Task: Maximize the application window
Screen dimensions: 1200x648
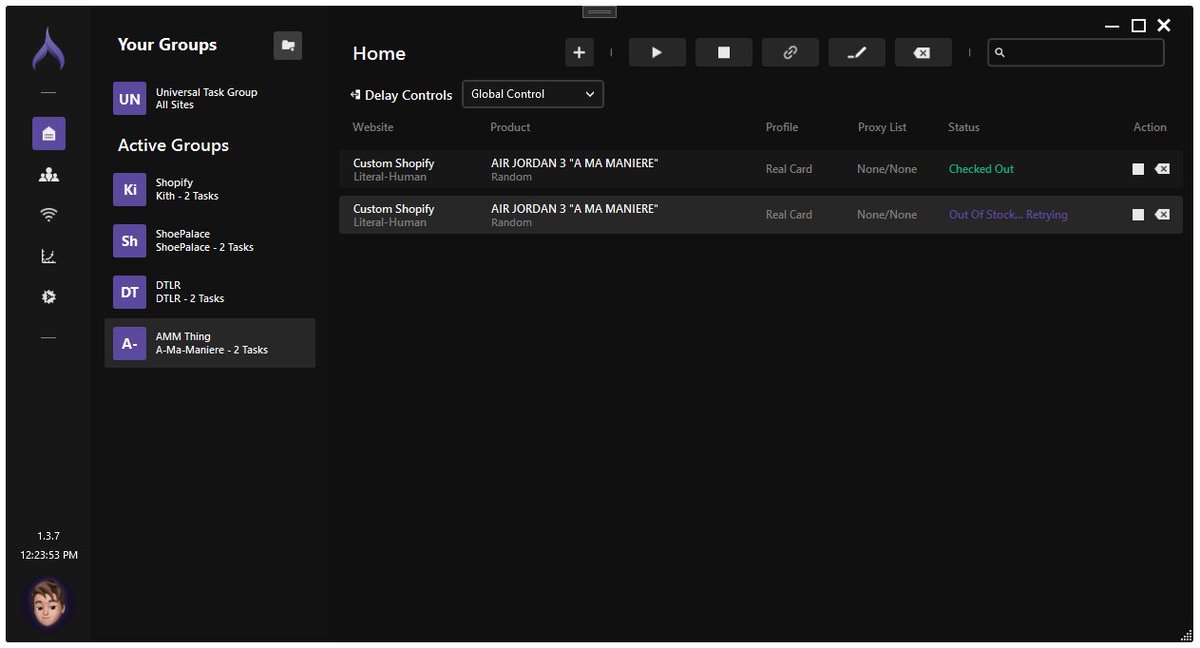Action: click(x=1139, y=26)
